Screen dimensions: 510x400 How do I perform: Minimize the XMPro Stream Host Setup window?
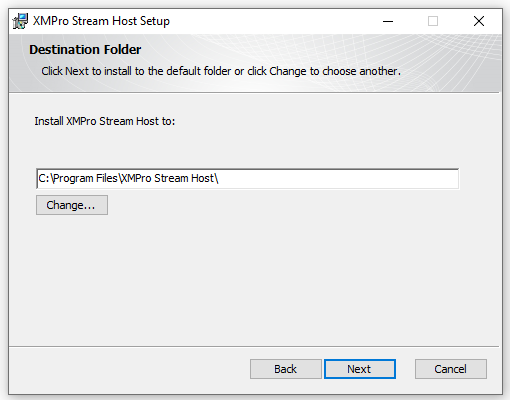pos(388,21)
